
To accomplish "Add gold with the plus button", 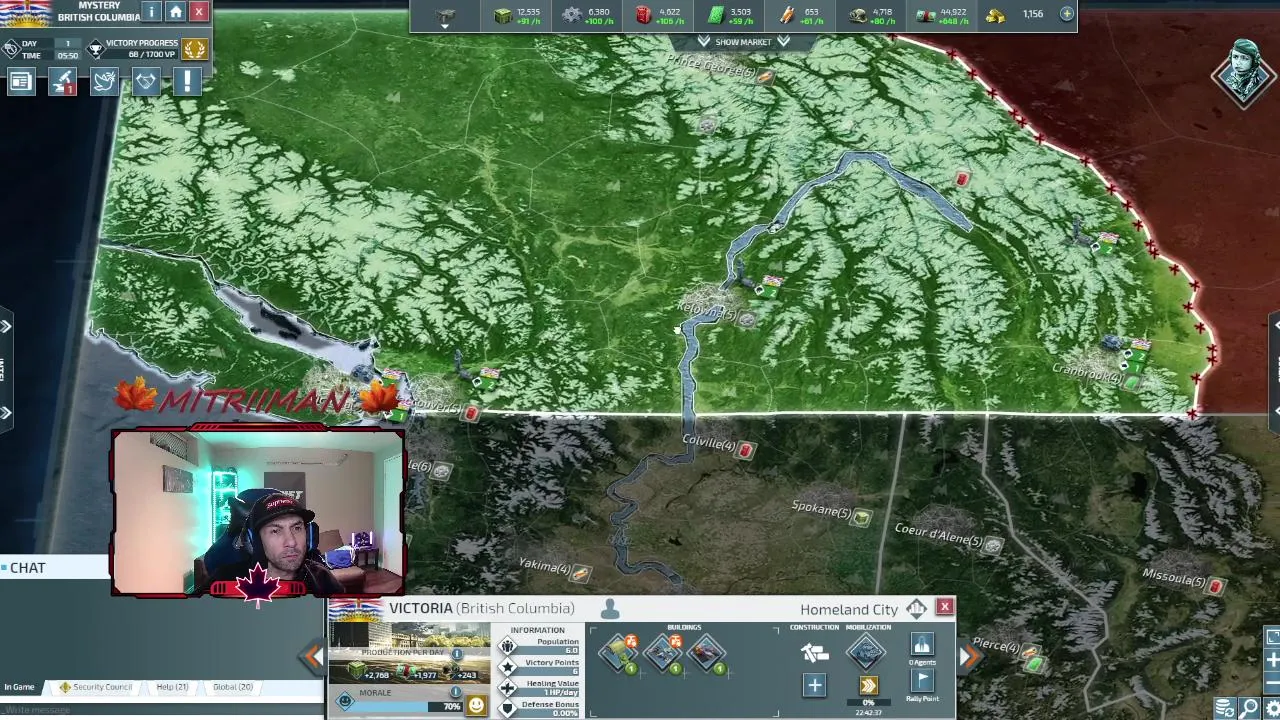I will tap(1067, 14).
